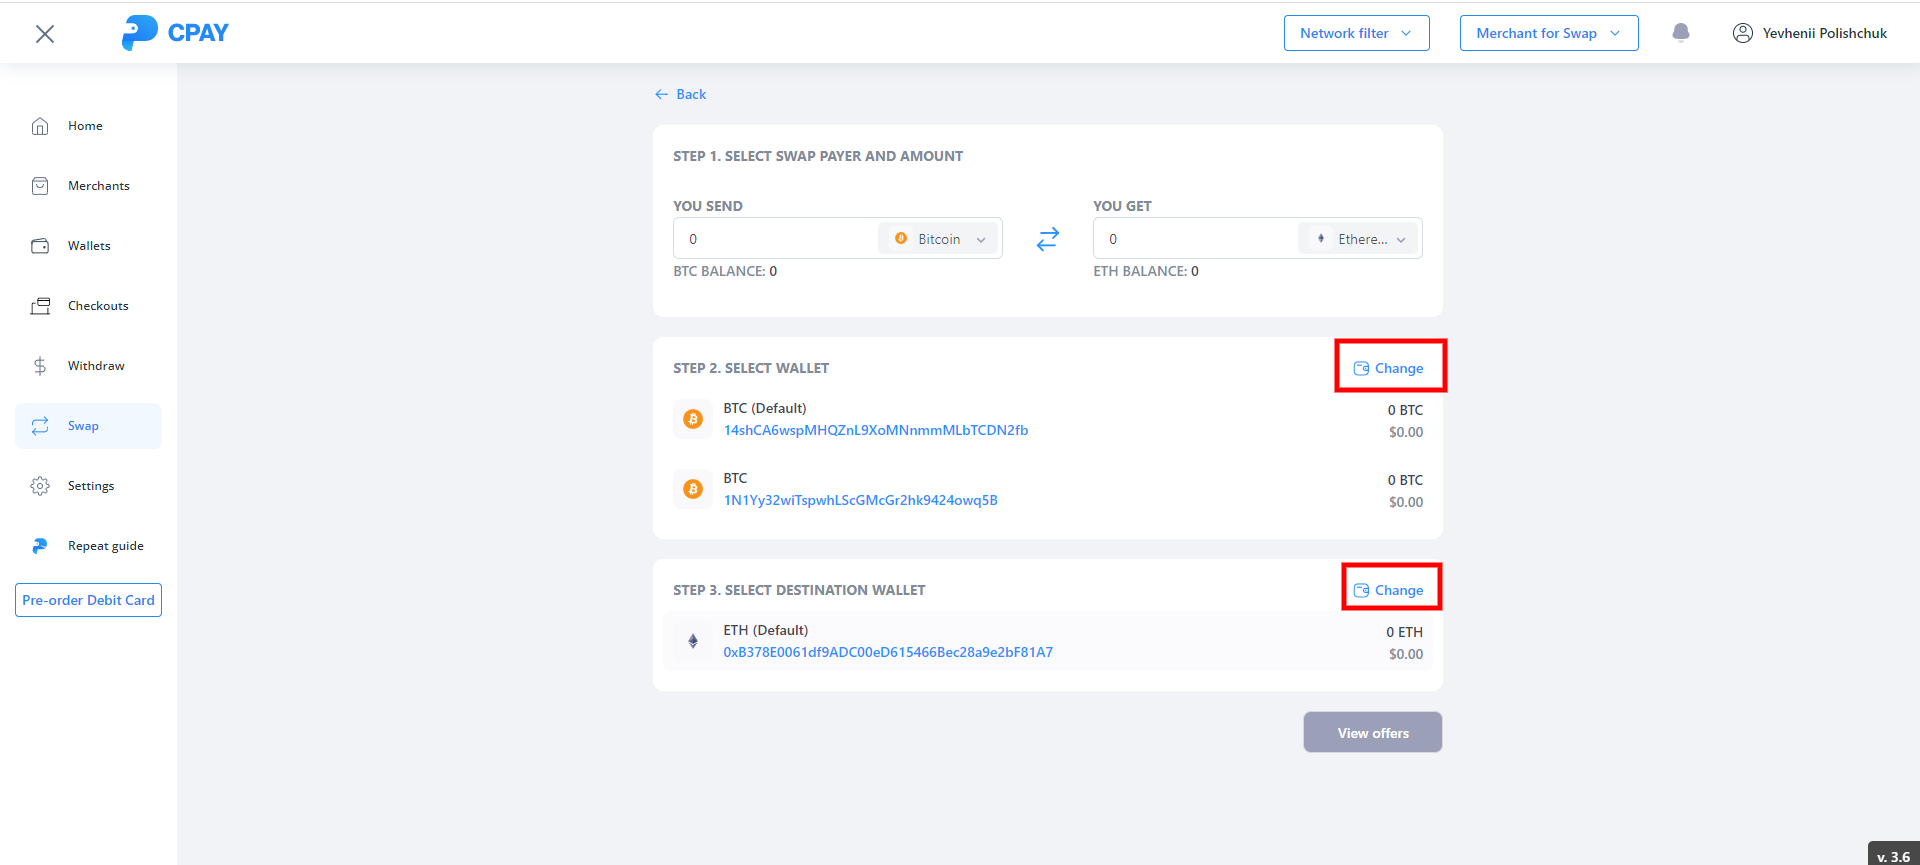1920x865 pixels.
Task: Open the Bitcoin currency selector
Action: point(939,239)
